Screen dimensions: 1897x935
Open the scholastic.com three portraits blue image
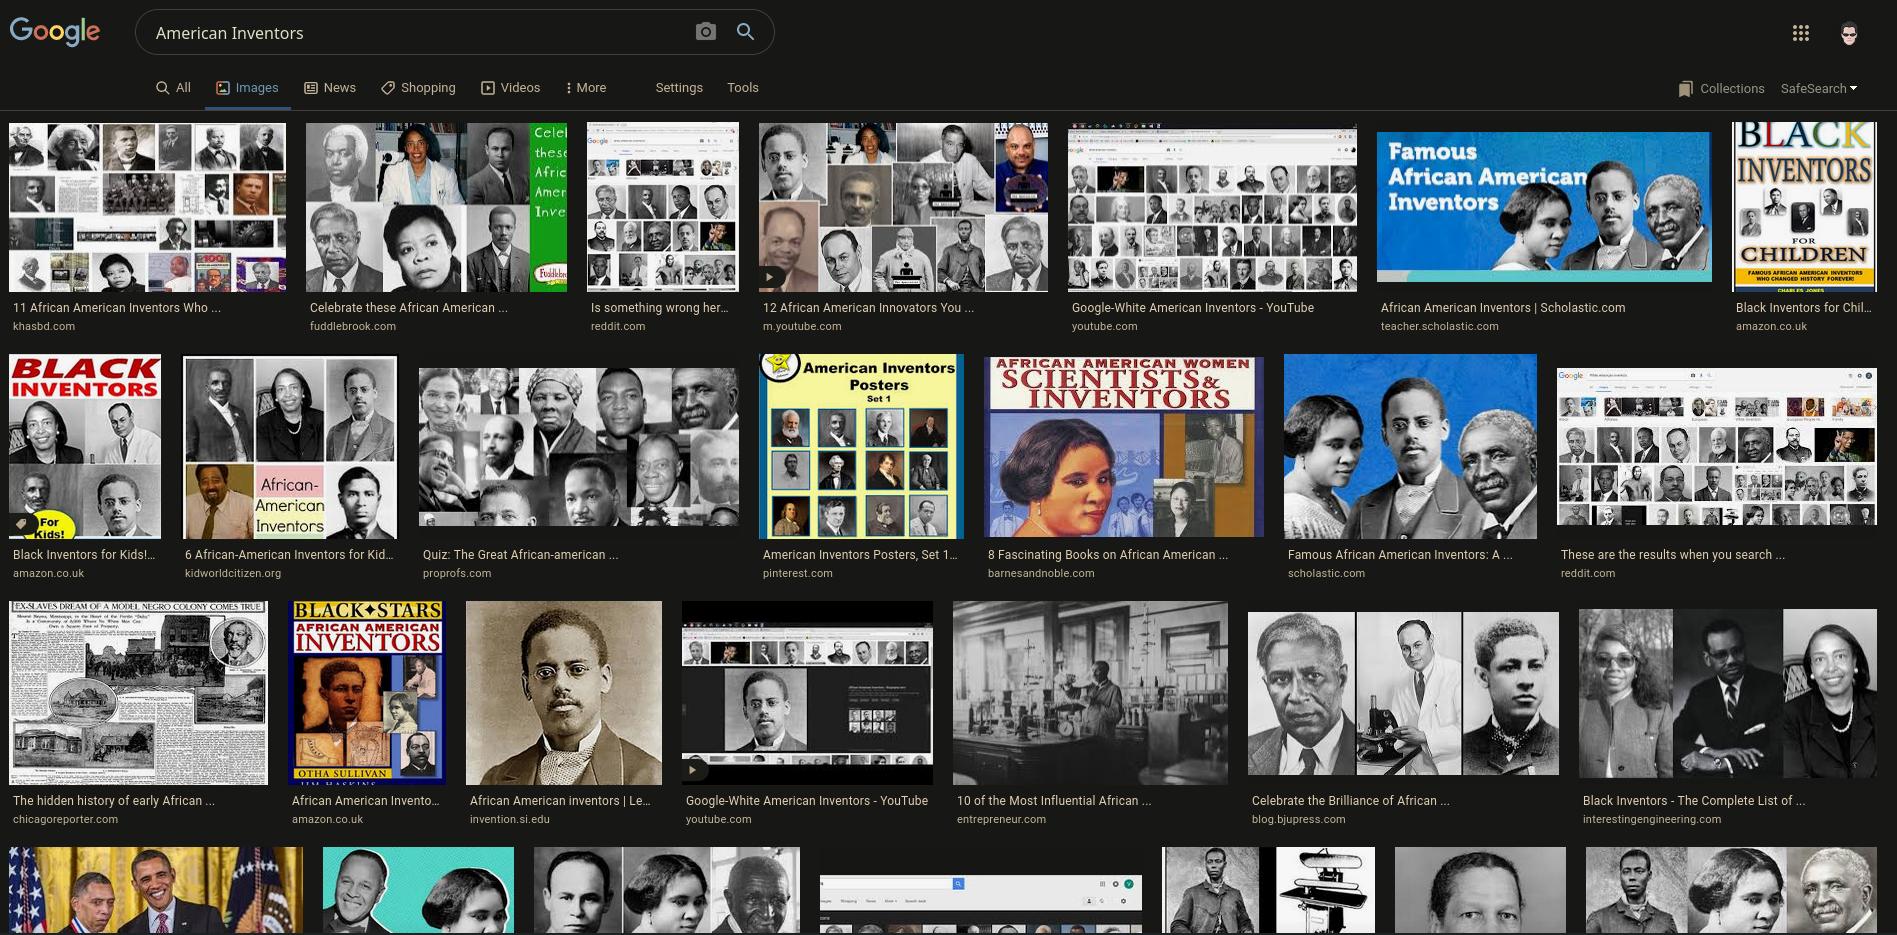point(1410,447)
